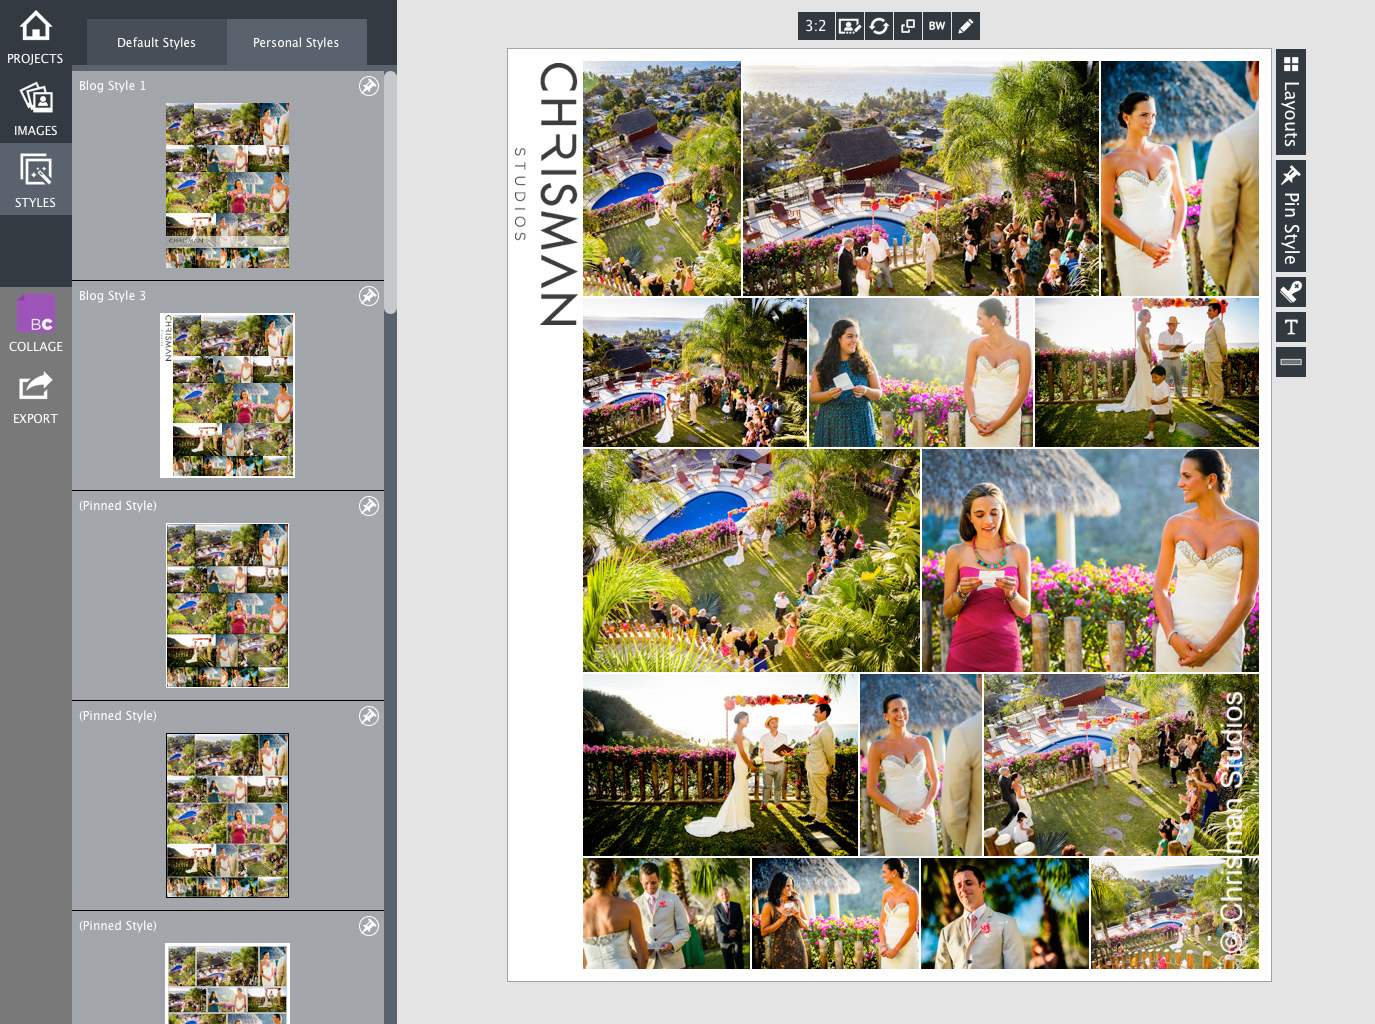Image resolution: width=1375 pixels, height=1024 pixels.
Task: Click the pin icon on the third Pinned Style
Action: (369, 926)
